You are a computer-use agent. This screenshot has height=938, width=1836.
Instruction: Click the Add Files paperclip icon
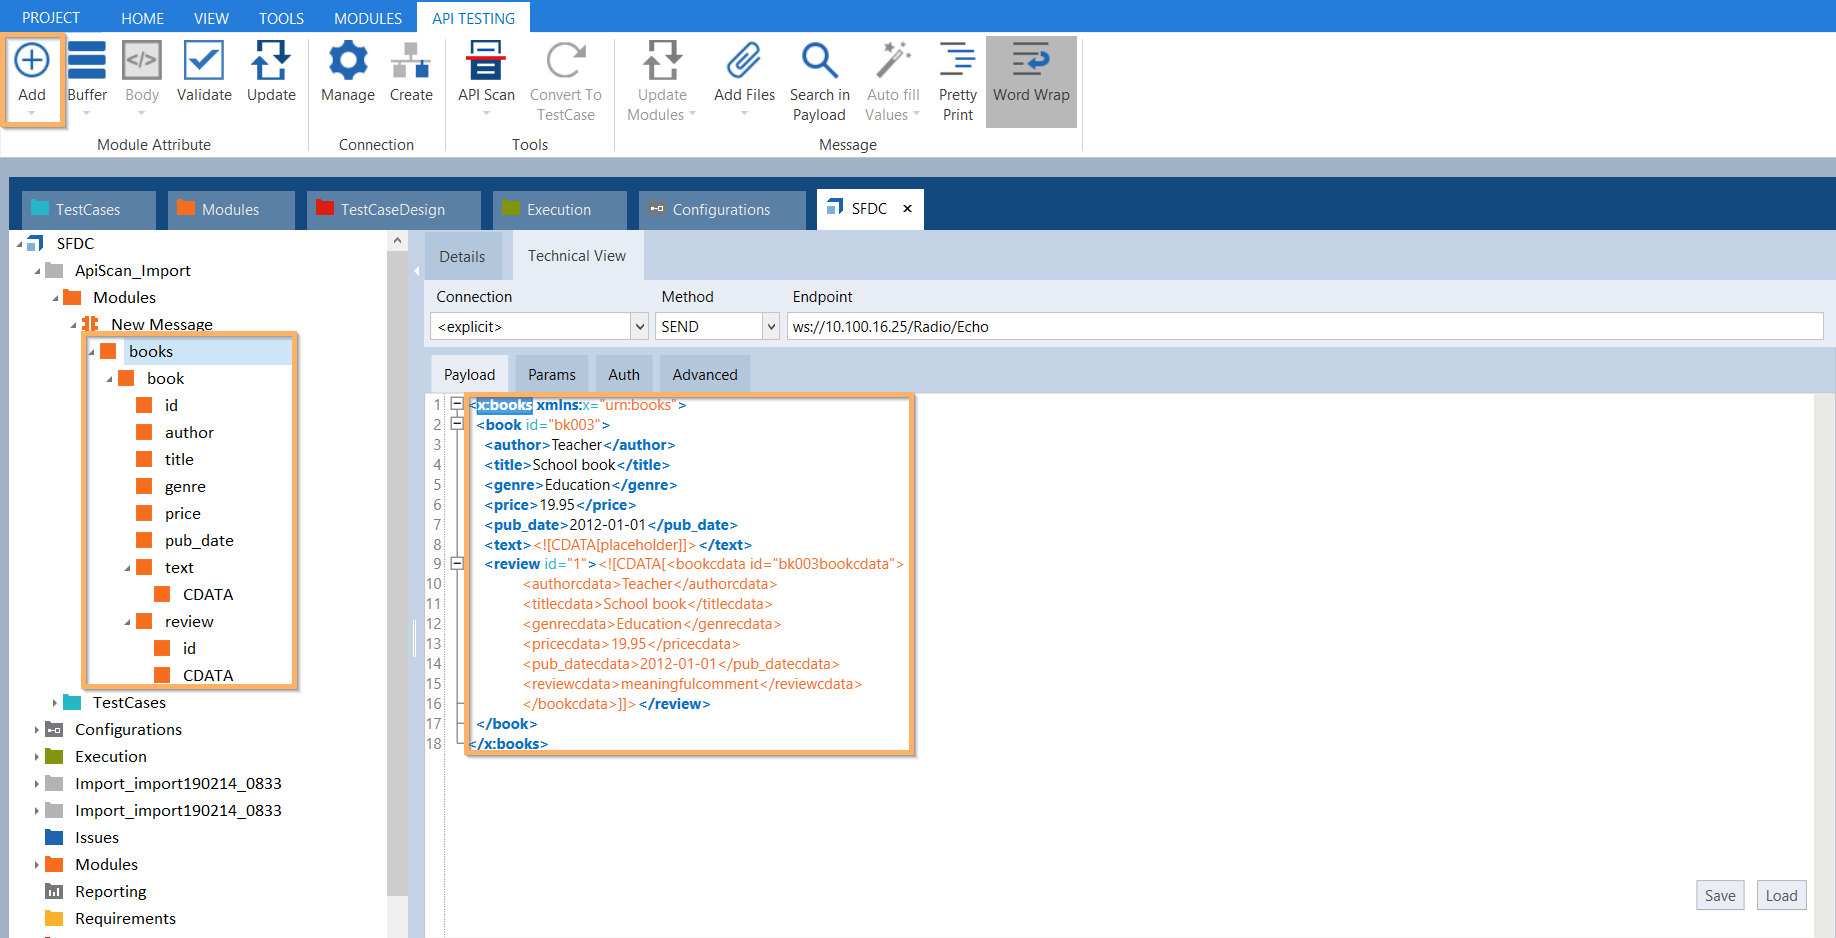click(744, 62)
